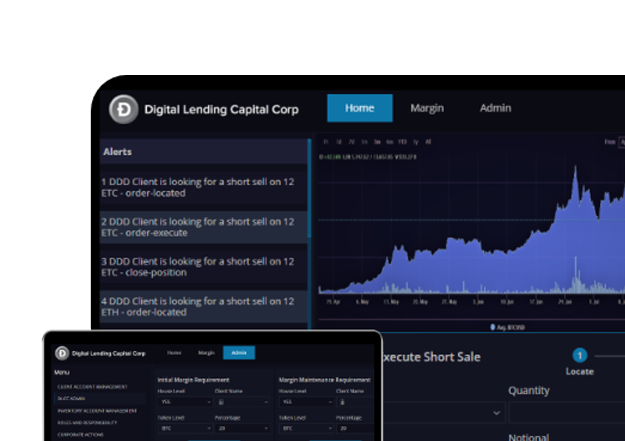Expand the Execute Short Sale dropdown
Image resolution: width=625 pixels, height=441 pixels.
click(x=498, y=412)
